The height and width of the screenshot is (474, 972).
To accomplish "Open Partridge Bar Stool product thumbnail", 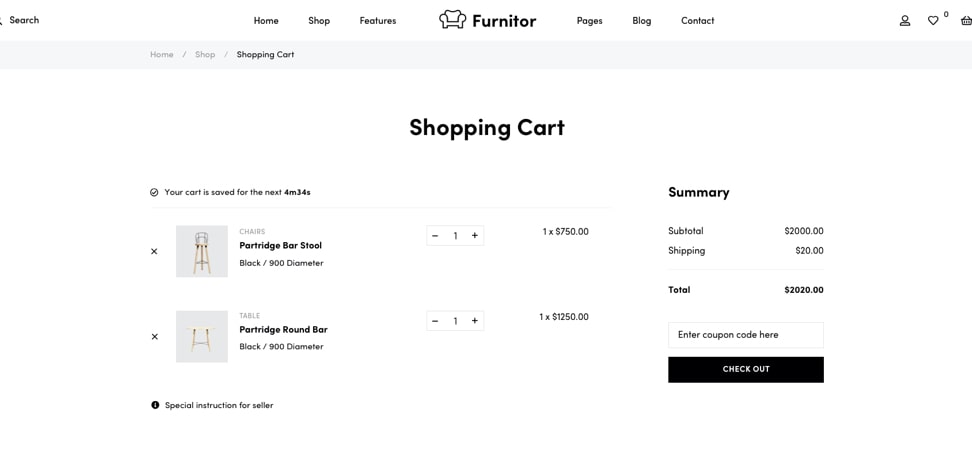I will 202,251.
